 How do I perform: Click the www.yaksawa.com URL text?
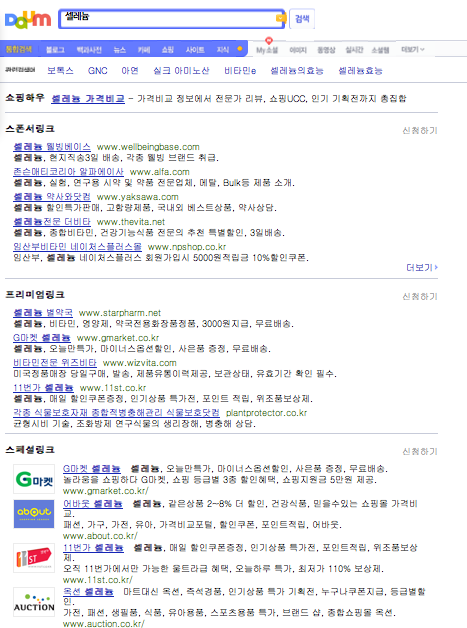pyautogui.click(x=138, y=197)
